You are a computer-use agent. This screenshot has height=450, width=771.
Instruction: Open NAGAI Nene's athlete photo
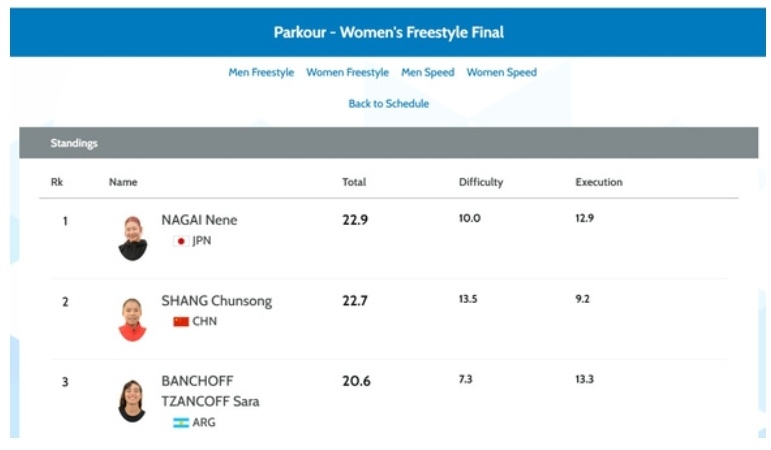tap(133, 238)
